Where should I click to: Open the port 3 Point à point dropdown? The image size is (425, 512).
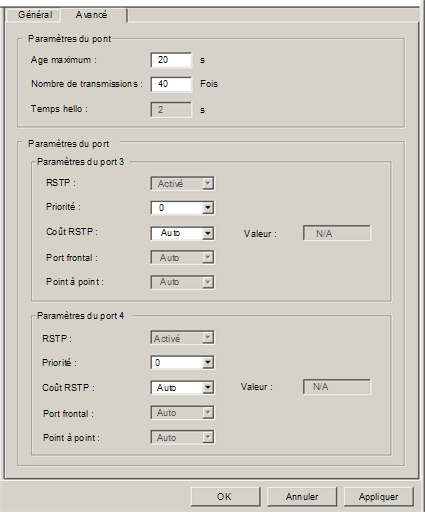pos(182,282)
